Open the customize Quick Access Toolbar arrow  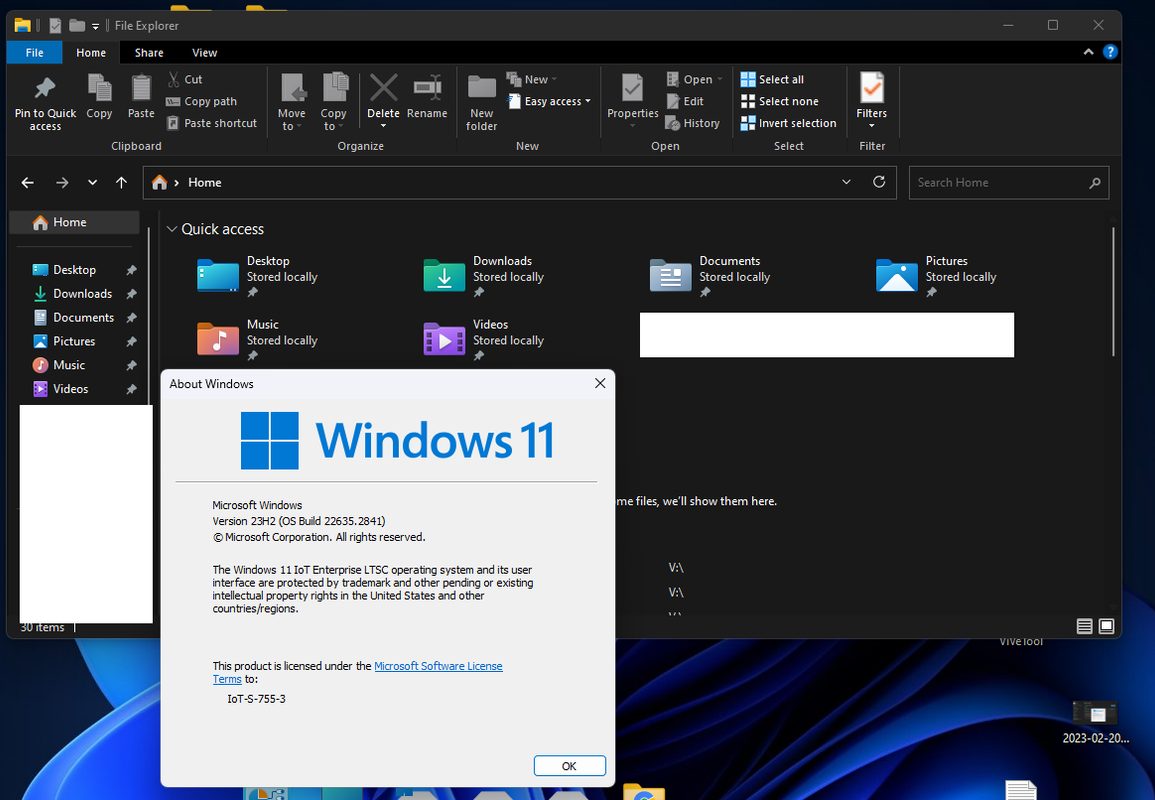pos(95,26)
